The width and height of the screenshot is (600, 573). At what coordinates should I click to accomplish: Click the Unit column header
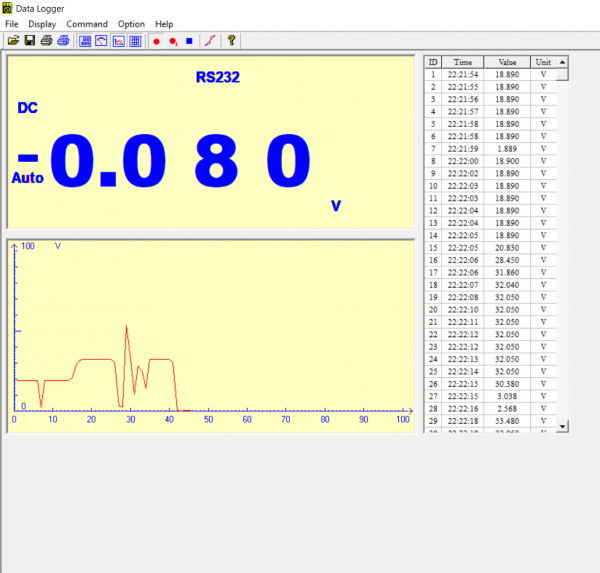(543, 62)
